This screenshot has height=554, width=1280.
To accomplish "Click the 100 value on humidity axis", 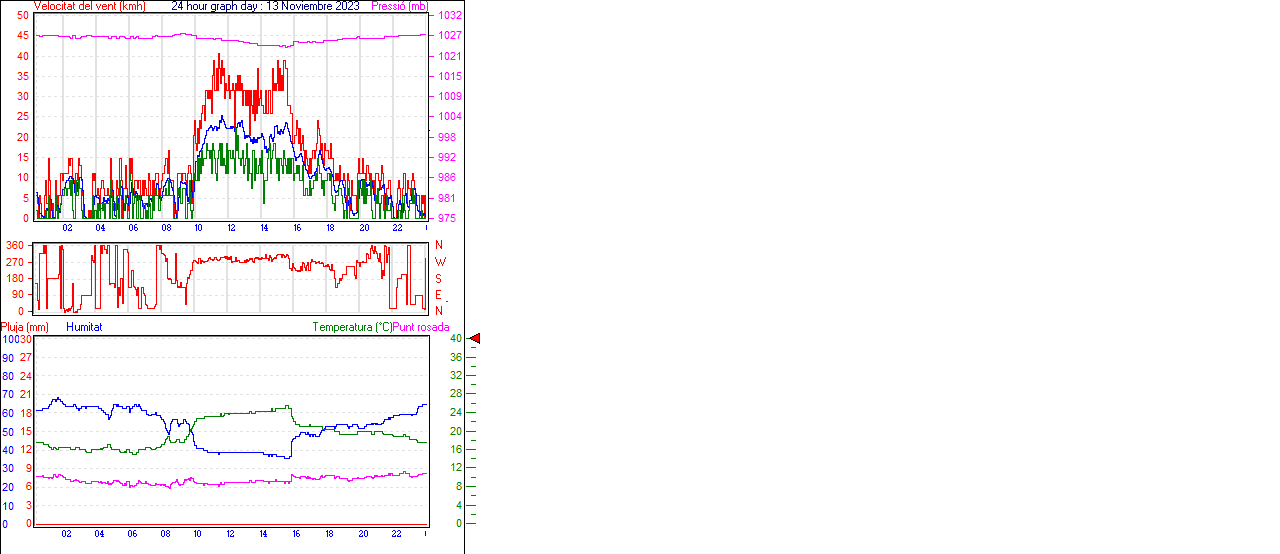I will 9,339.
